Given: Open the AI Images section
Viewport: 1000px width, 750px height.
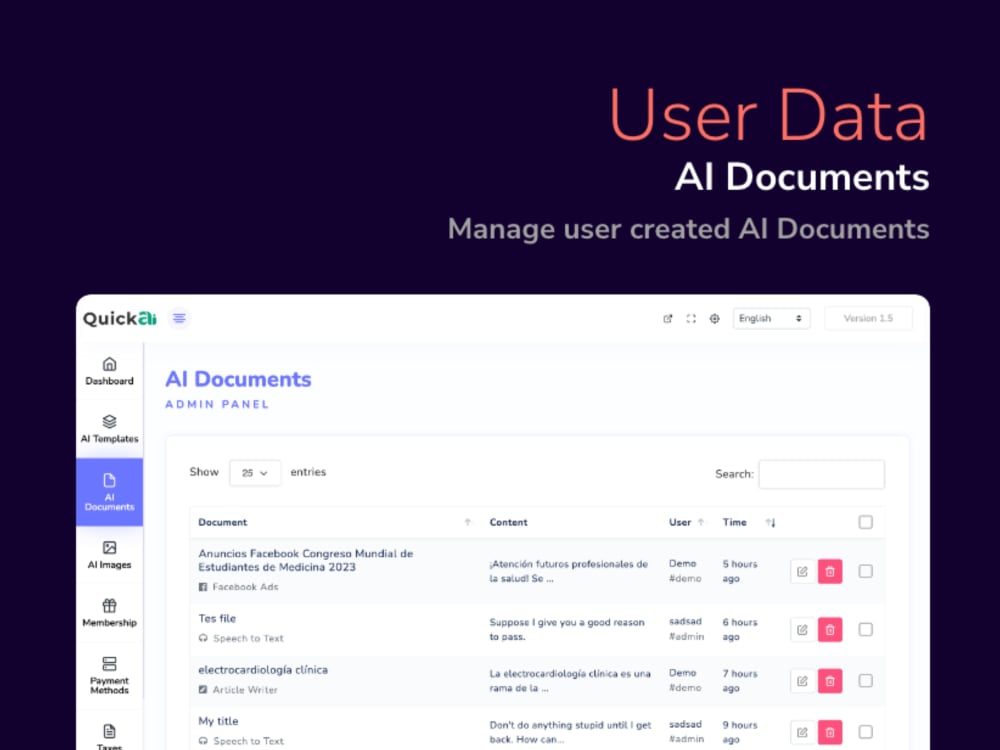Looking at the screenshot, I should point(109,556).
